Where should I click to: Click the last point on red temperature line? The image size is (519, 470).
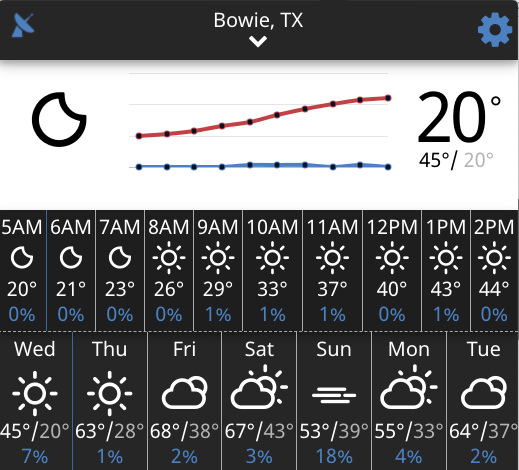click(388, 98)
